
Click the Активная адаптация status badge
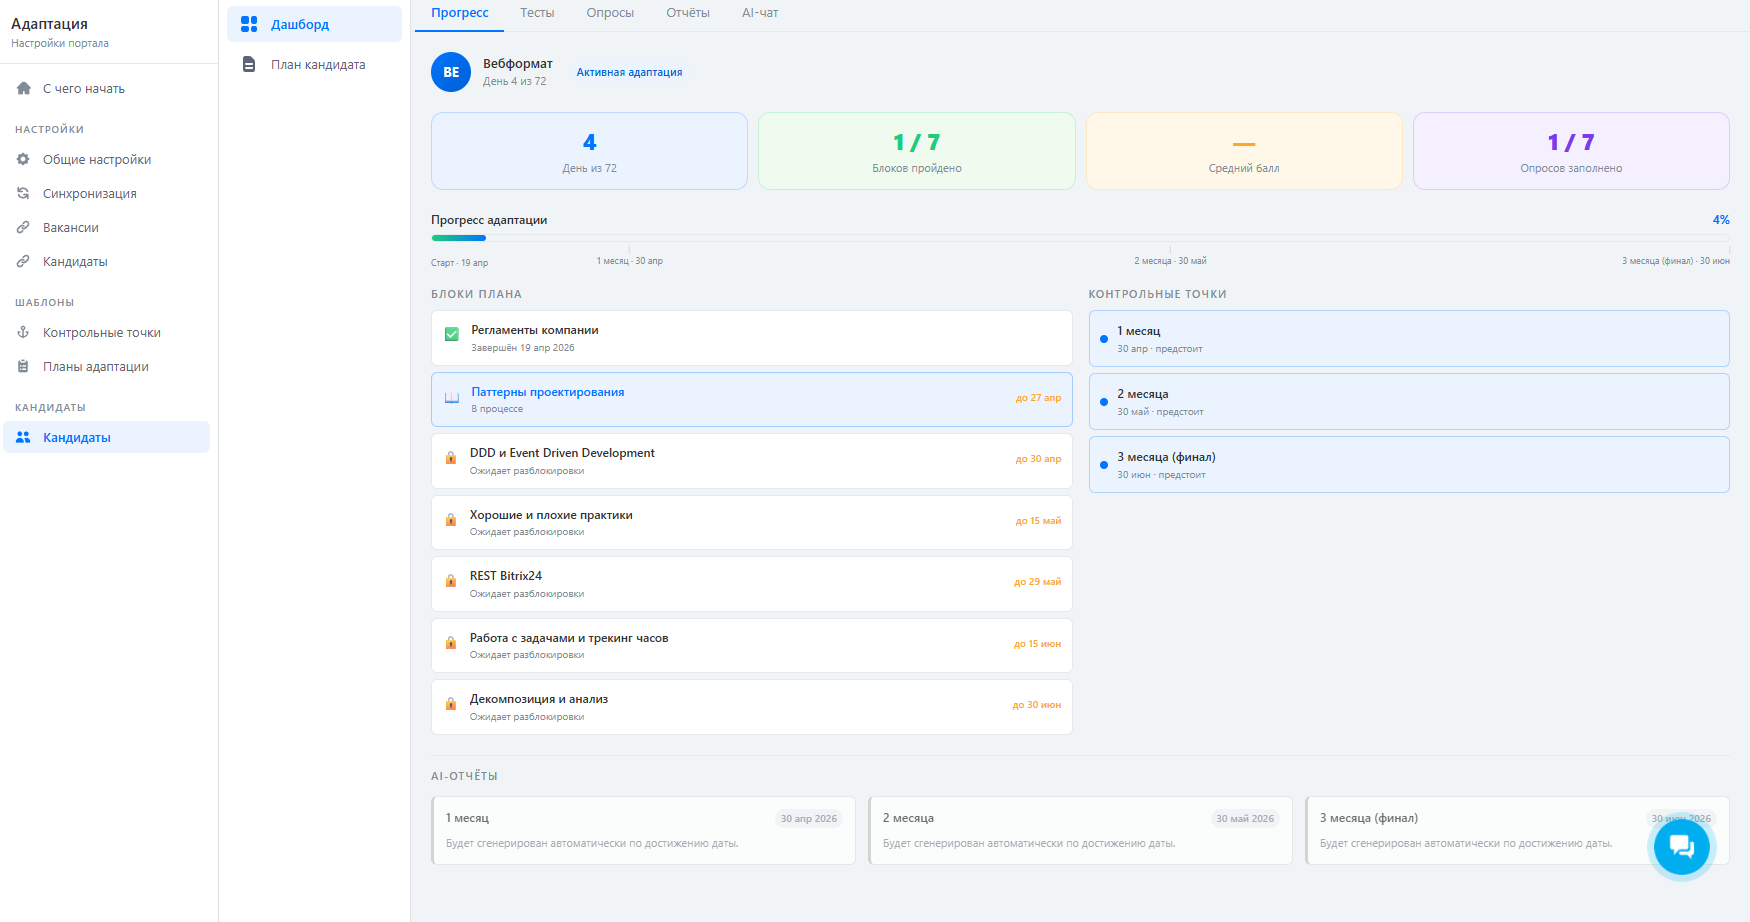click(629, 72)
